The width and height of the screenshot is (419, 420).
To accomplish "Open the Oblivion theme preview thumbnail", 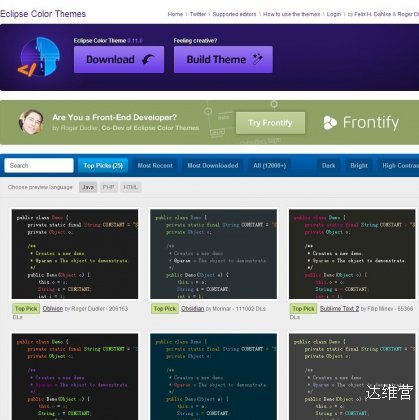I will pos(75,254).
